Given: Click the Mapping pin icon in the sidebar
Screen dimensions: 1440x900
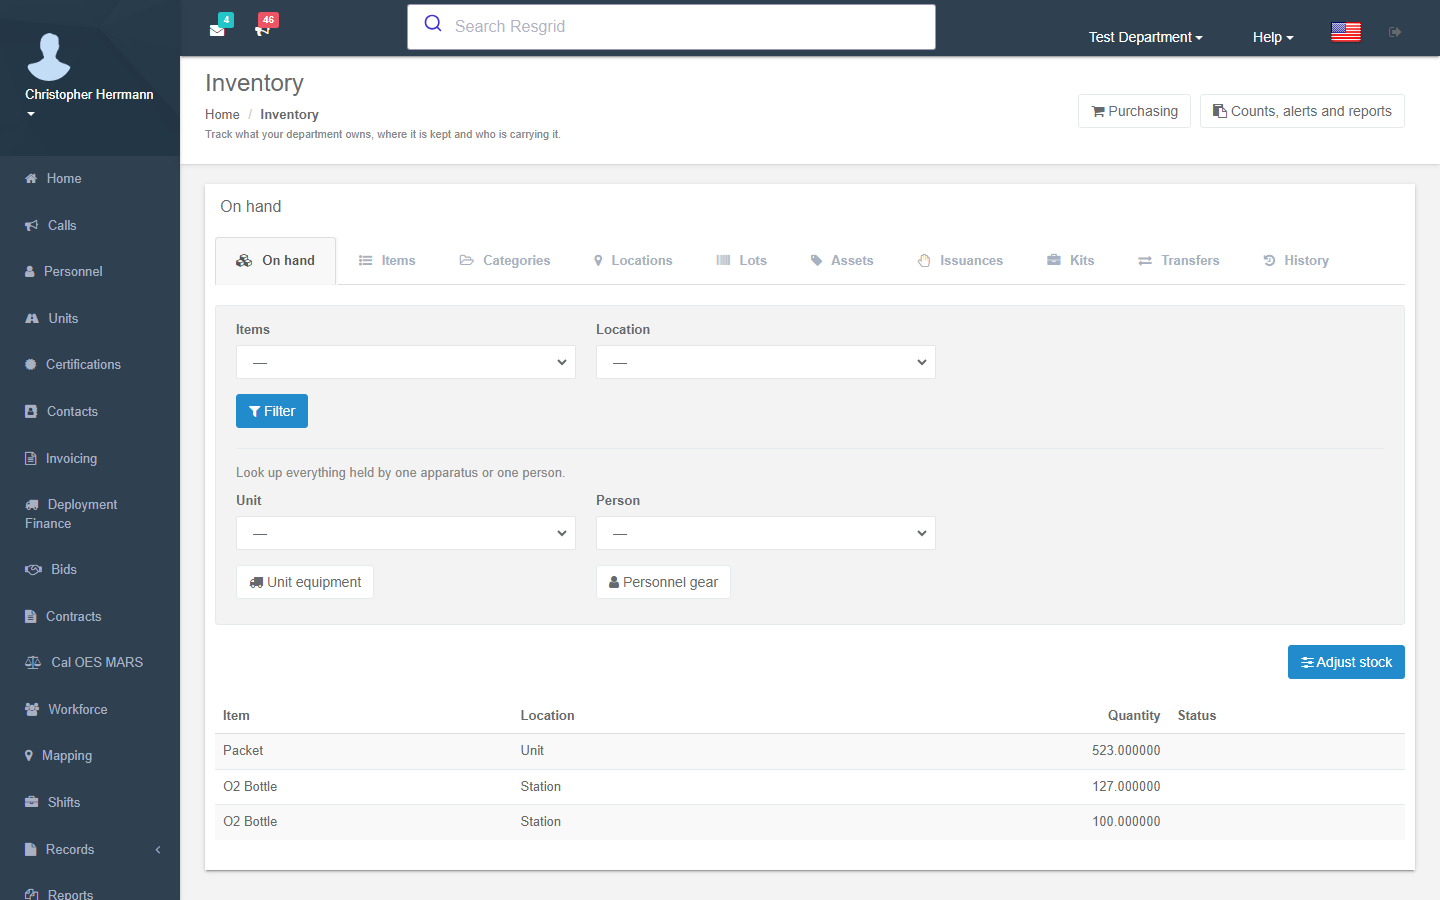Looking at the screenshot, I should 29,755.
